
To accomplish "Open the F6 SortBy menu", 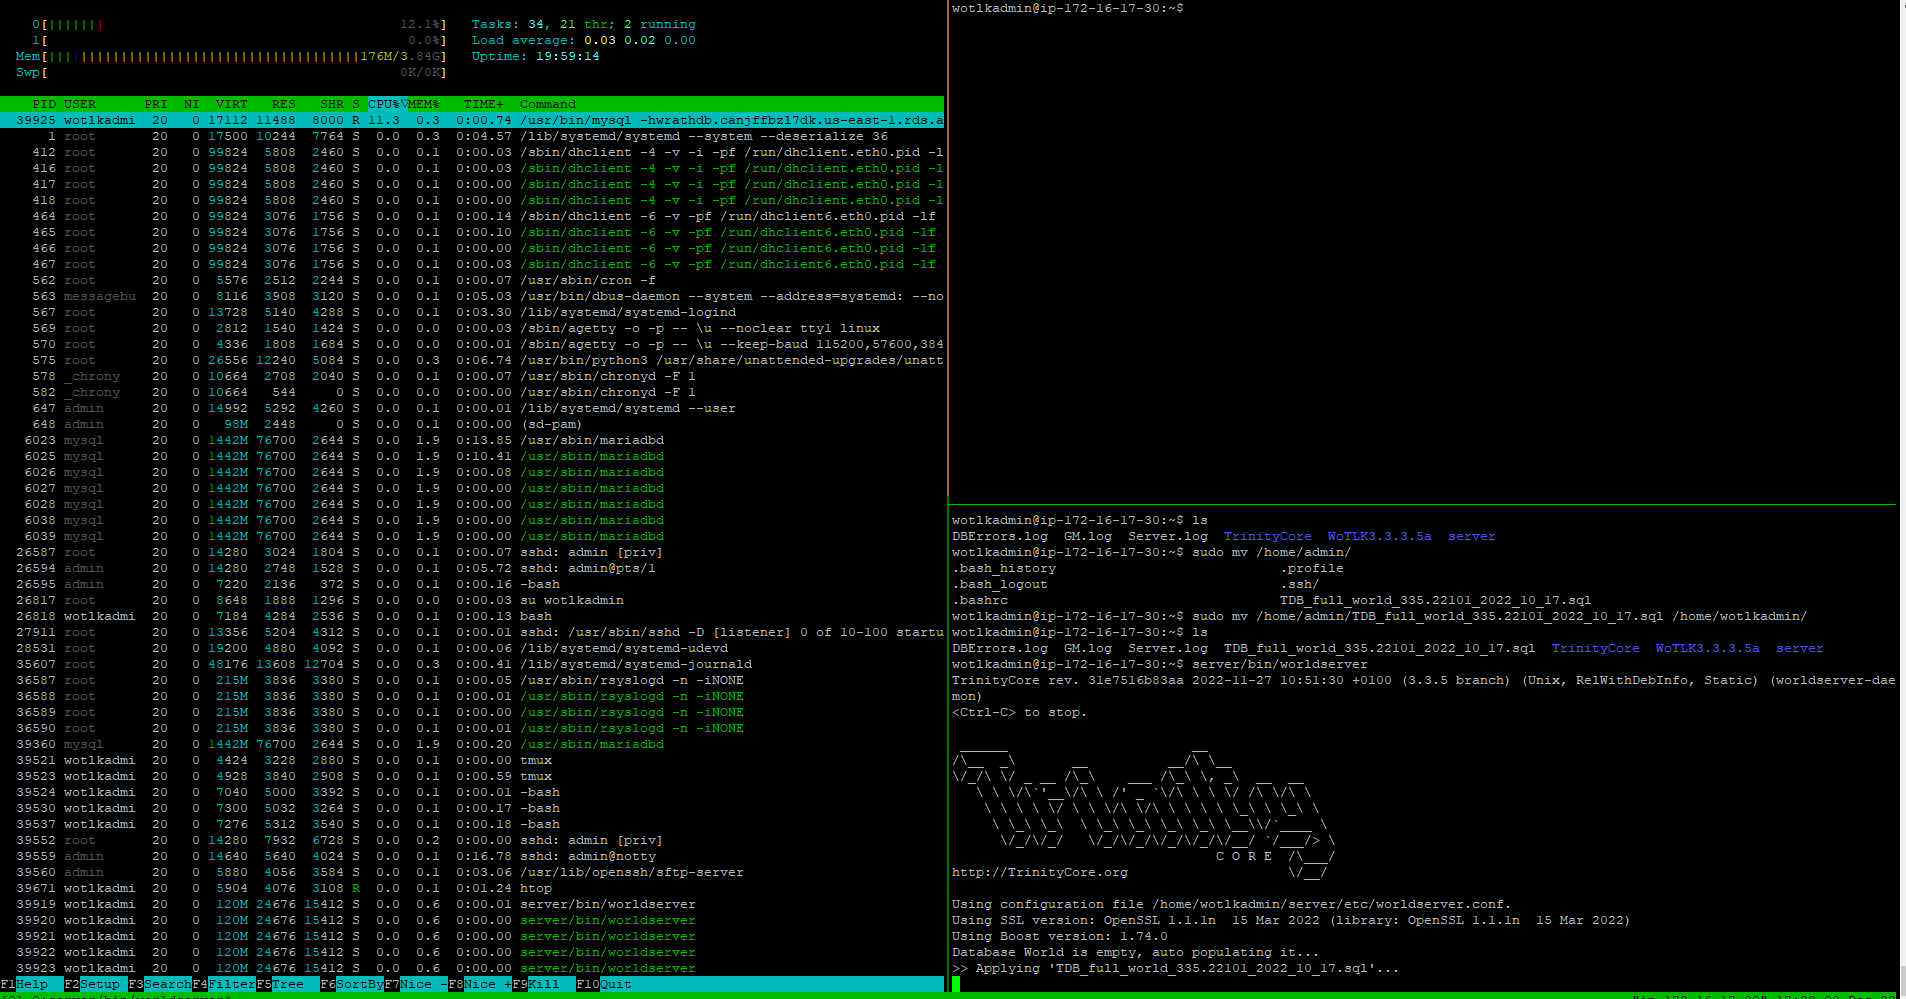I will tap(358, 984).
